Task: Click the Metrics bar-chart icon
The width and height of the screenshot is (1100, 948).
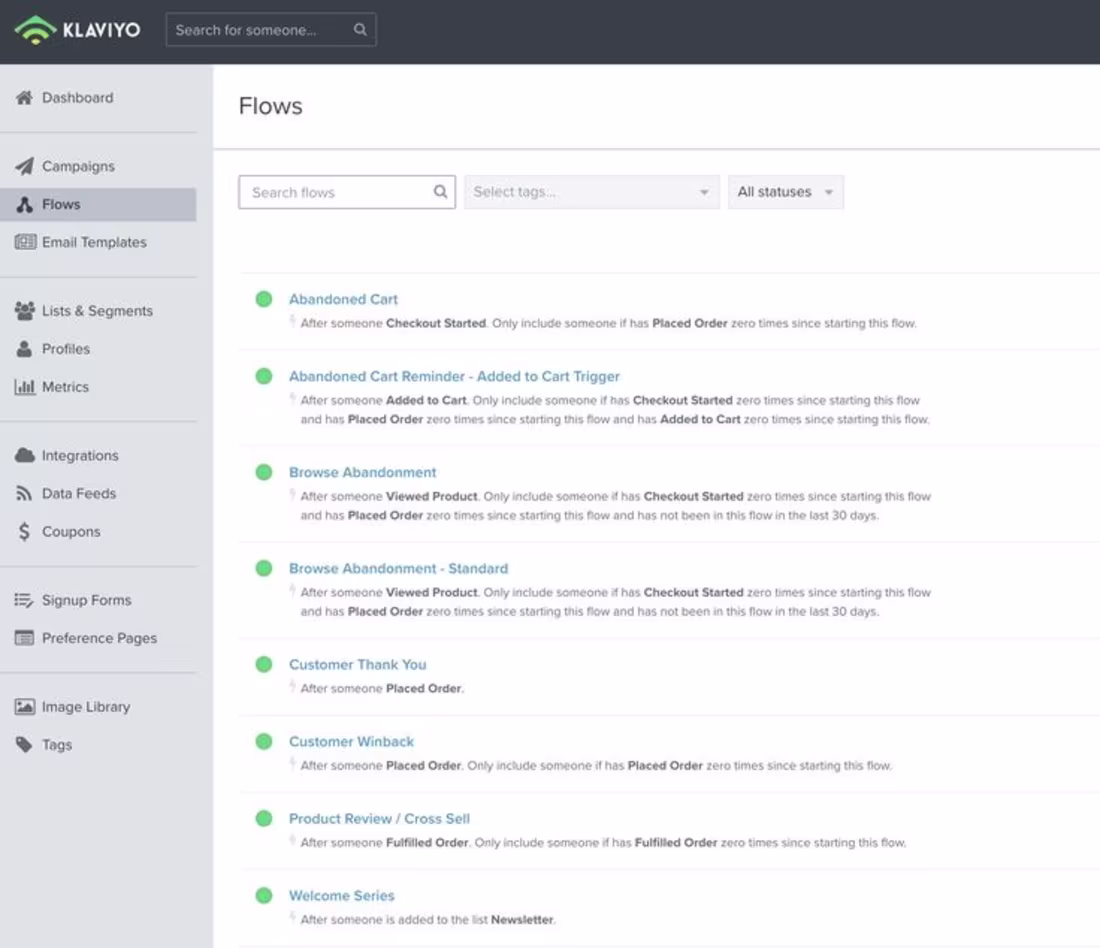Action: (x=27, y=387)
